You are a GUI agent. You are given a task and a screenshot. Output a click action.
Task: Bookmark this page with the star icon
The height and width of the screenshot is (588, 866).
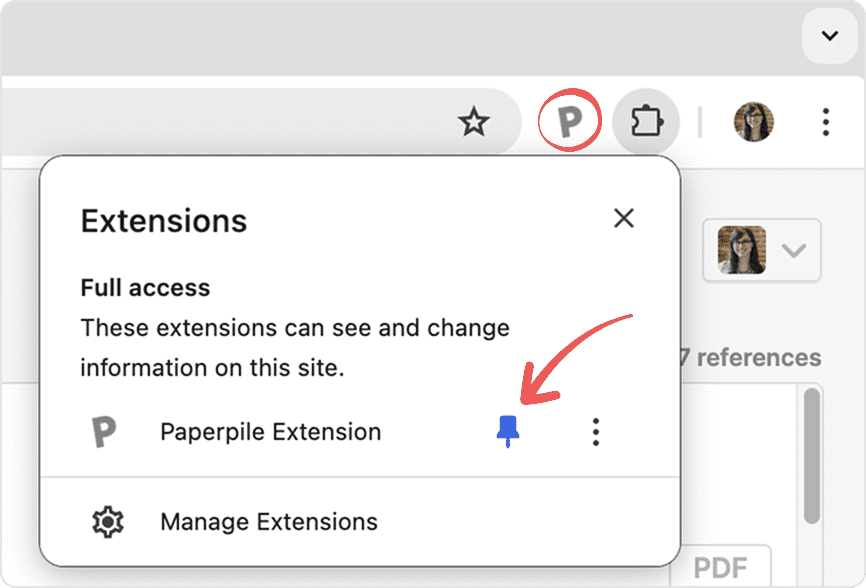tap(473, 122)
